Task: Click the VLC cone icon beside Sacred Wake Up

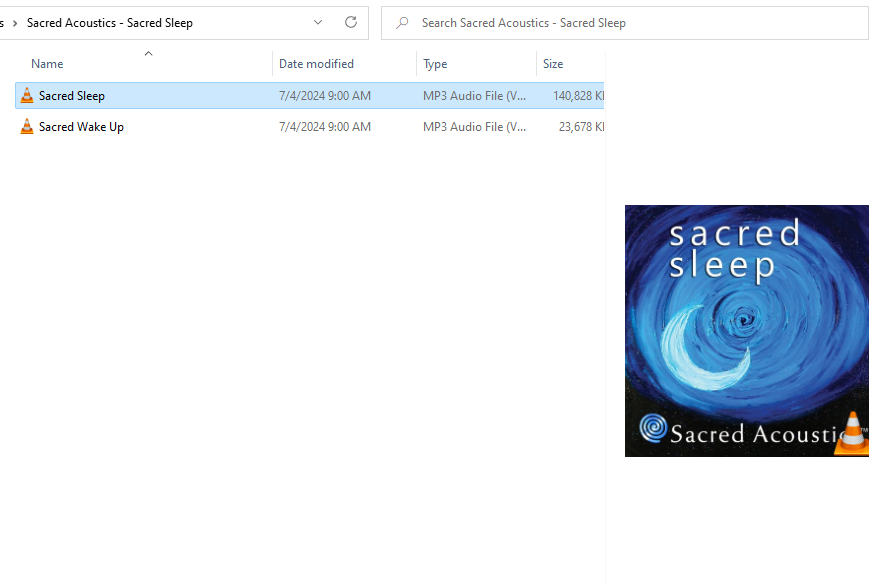Action: (26, 126)
